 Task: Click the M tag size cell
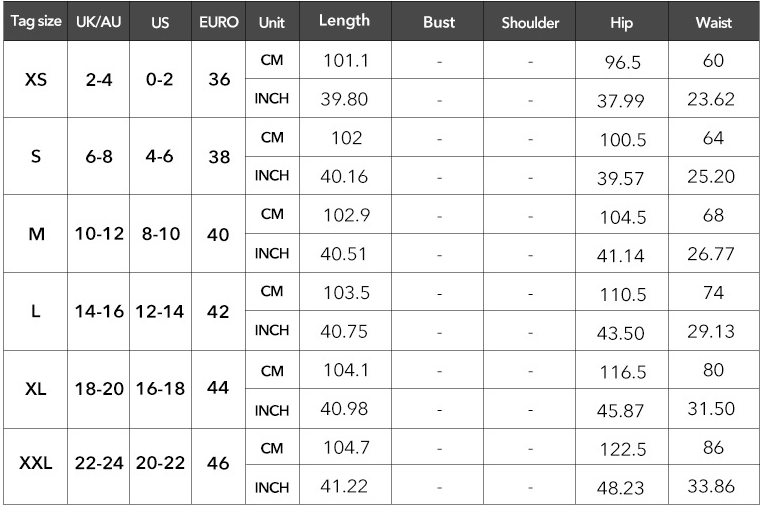(35, 234)
